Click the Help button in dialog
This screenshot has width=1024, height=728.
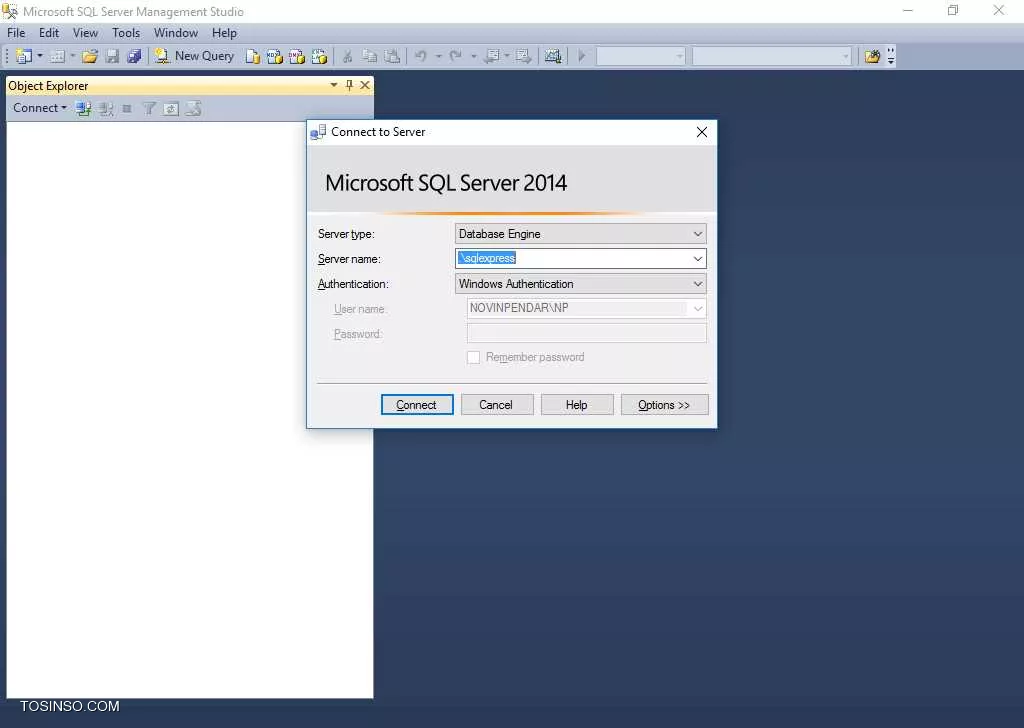click(x=577, y=405)
